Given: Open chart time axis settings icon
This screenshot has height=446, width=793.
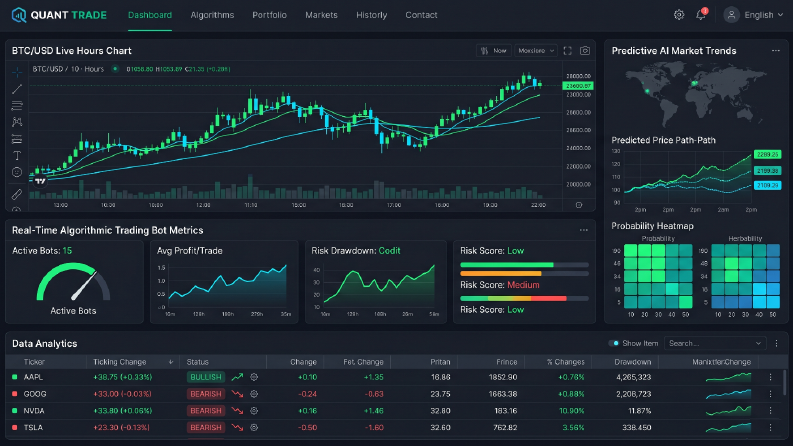Looking at the screenshot, I should [x=579, y=205].
